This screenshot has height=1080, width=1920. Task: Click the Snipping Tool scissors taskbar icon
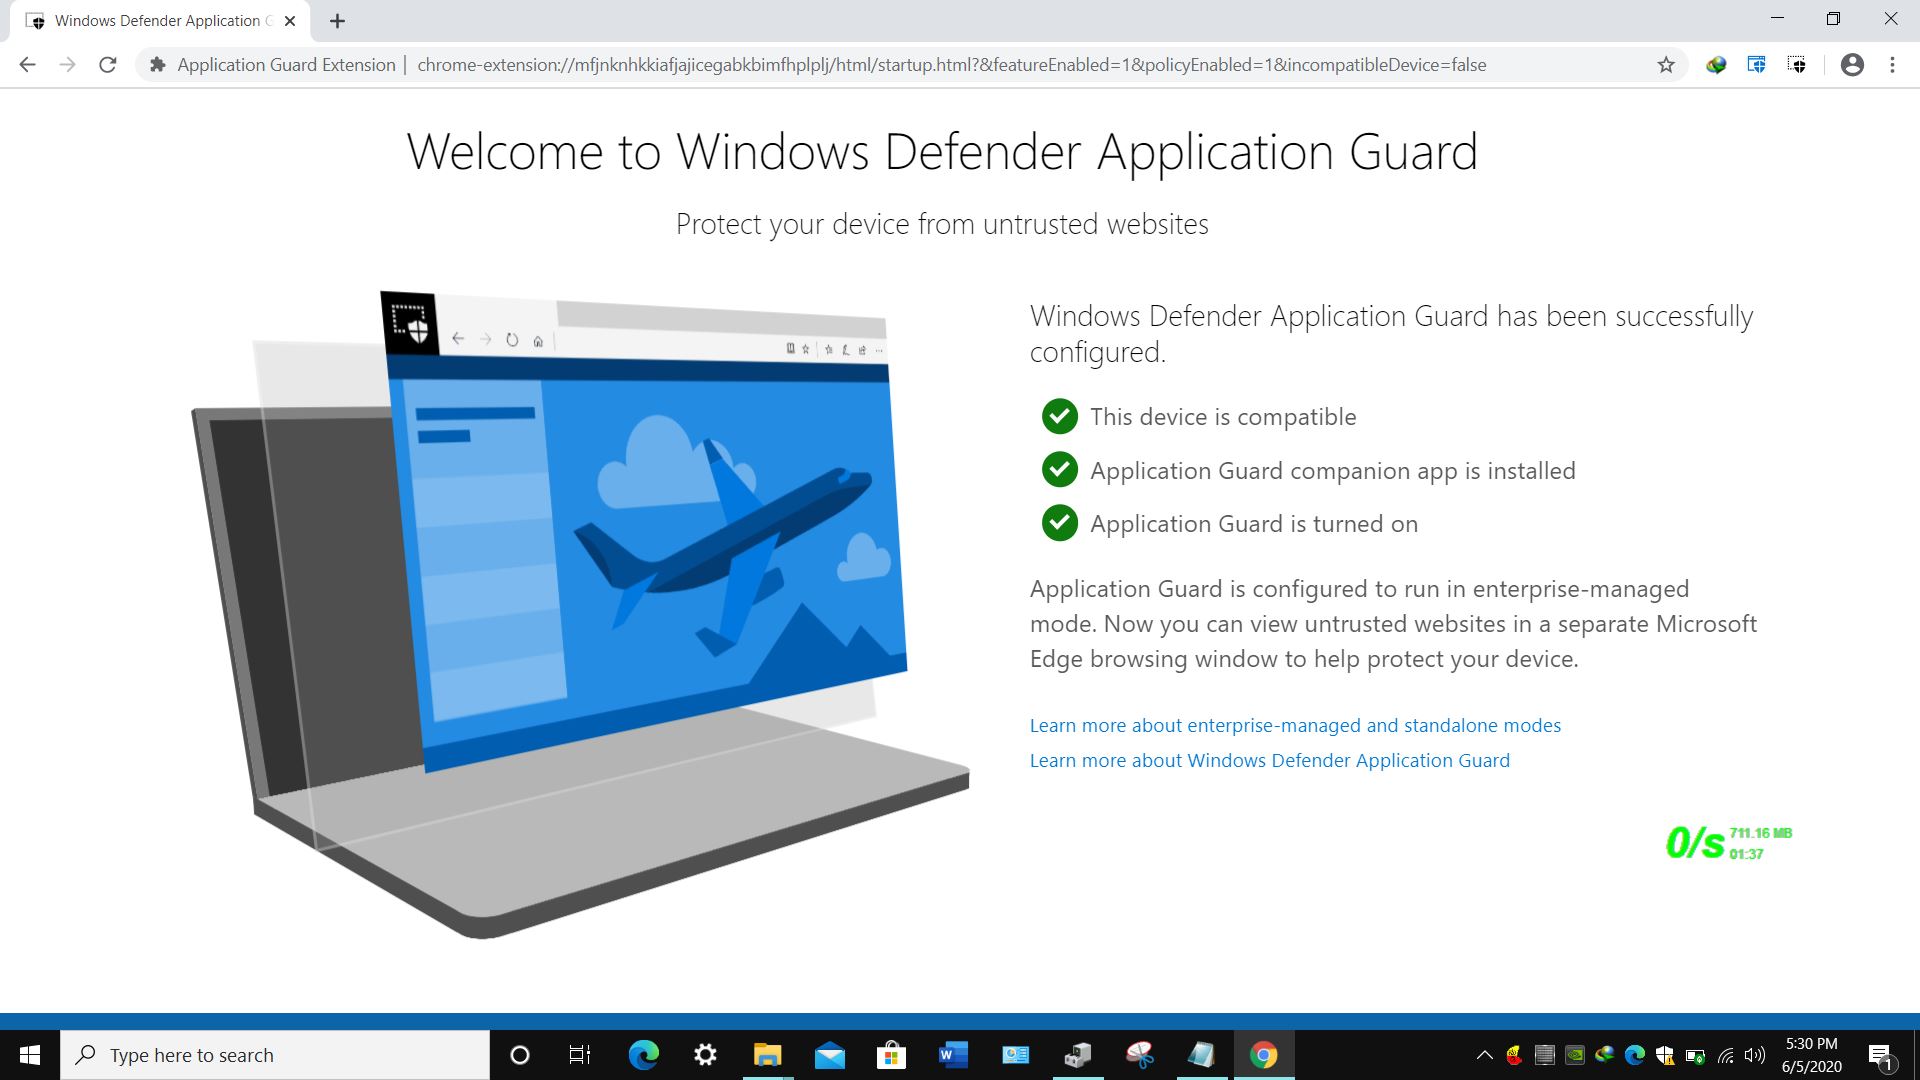tap(1139, 1055)
